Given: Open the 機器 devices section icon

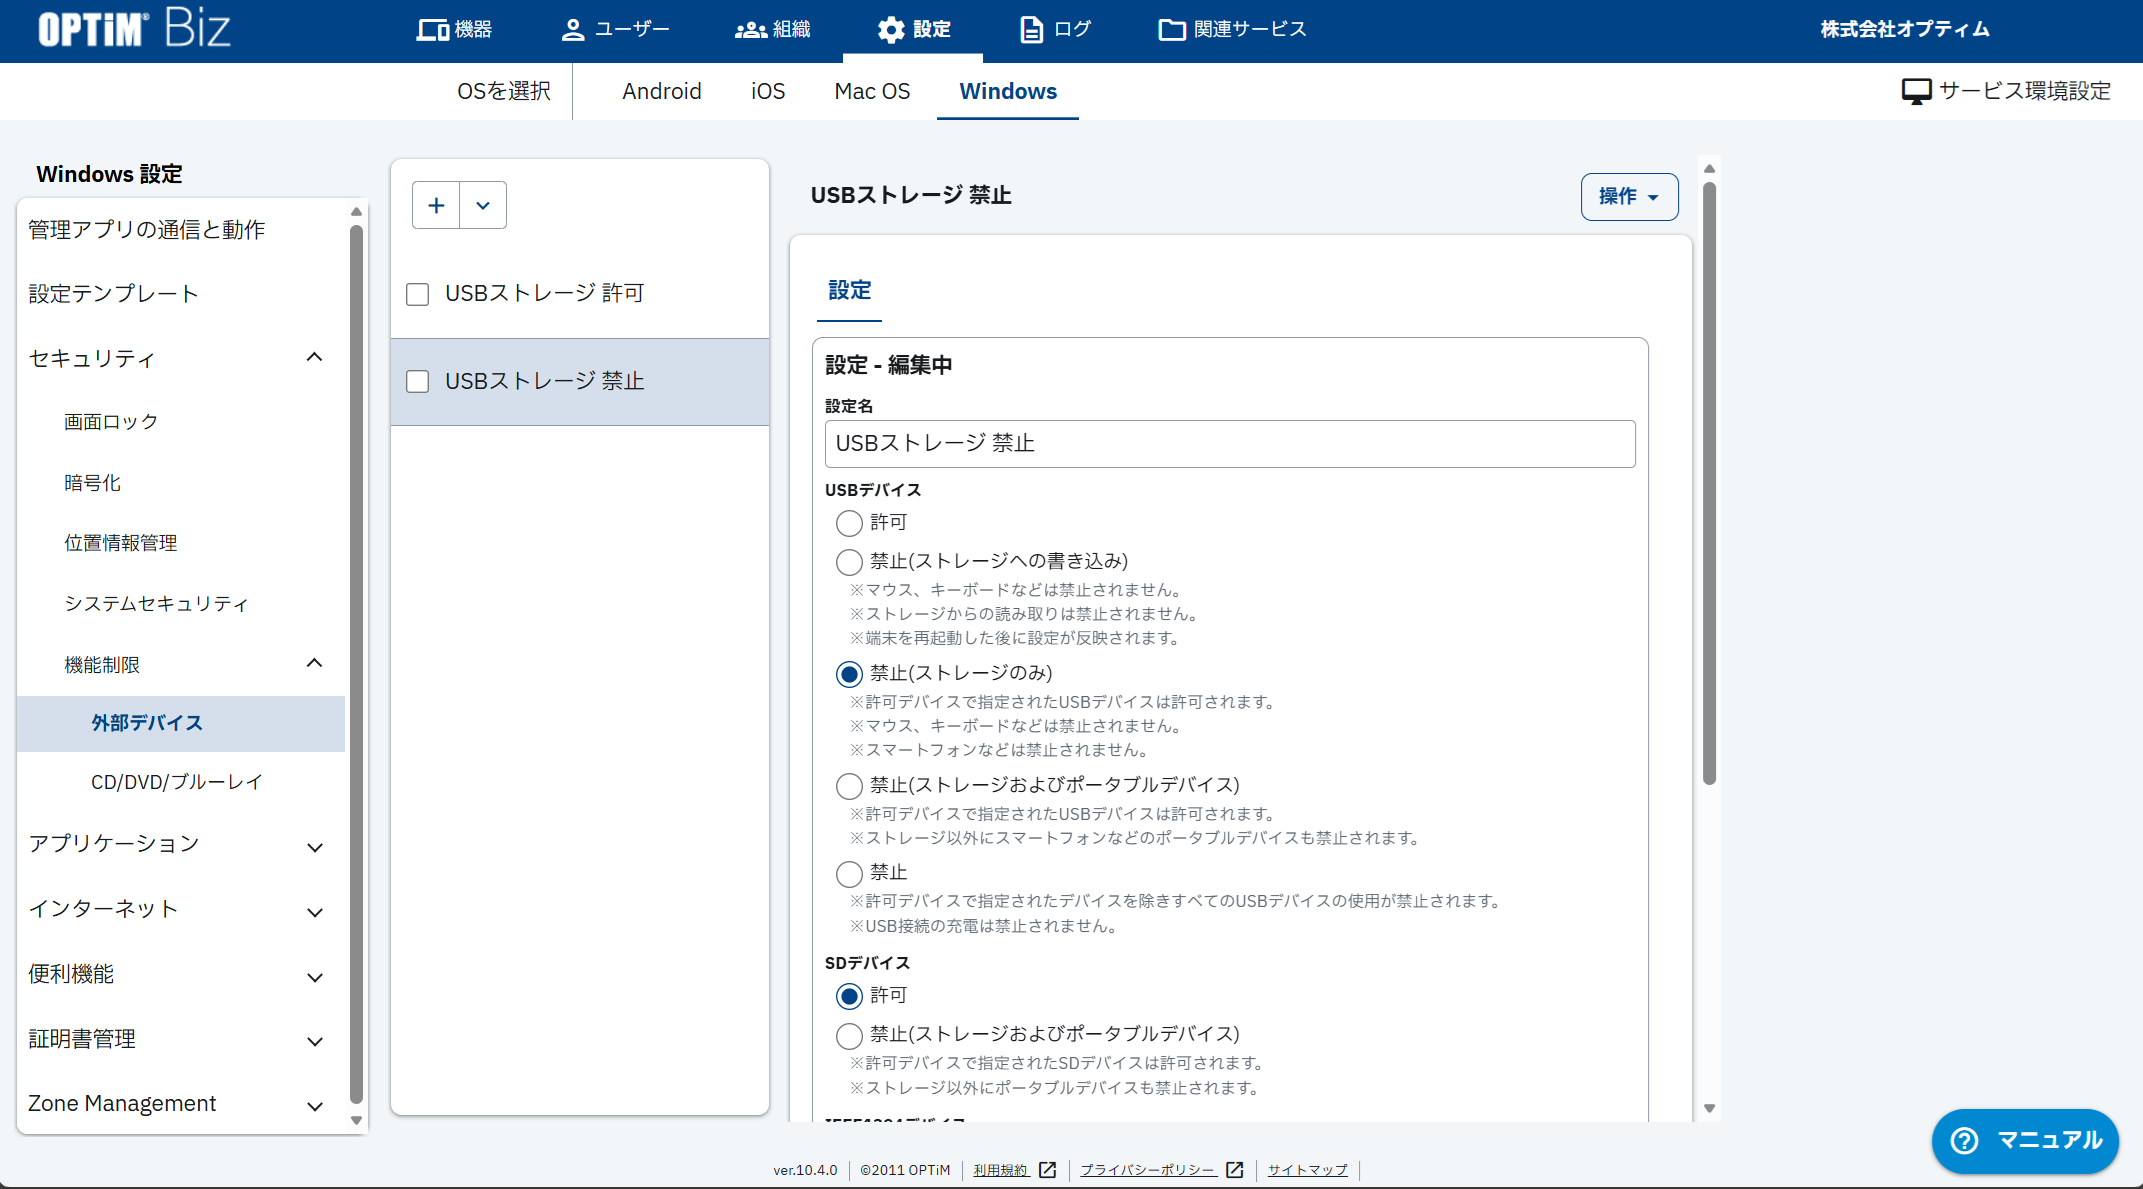Looking at the screenshot, I should 431,29.
